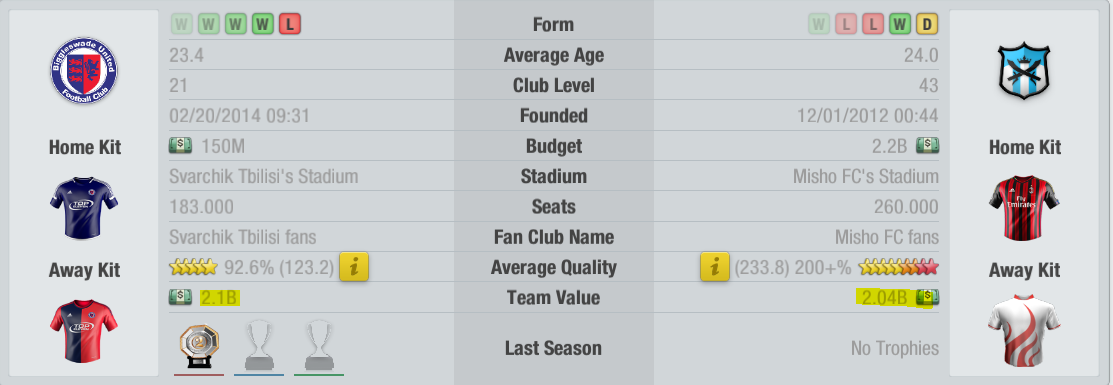The width and height of the screenshot is (1113, 385).
Task: Click the money icon next to 2.1B value
Action: coord(180,298)
